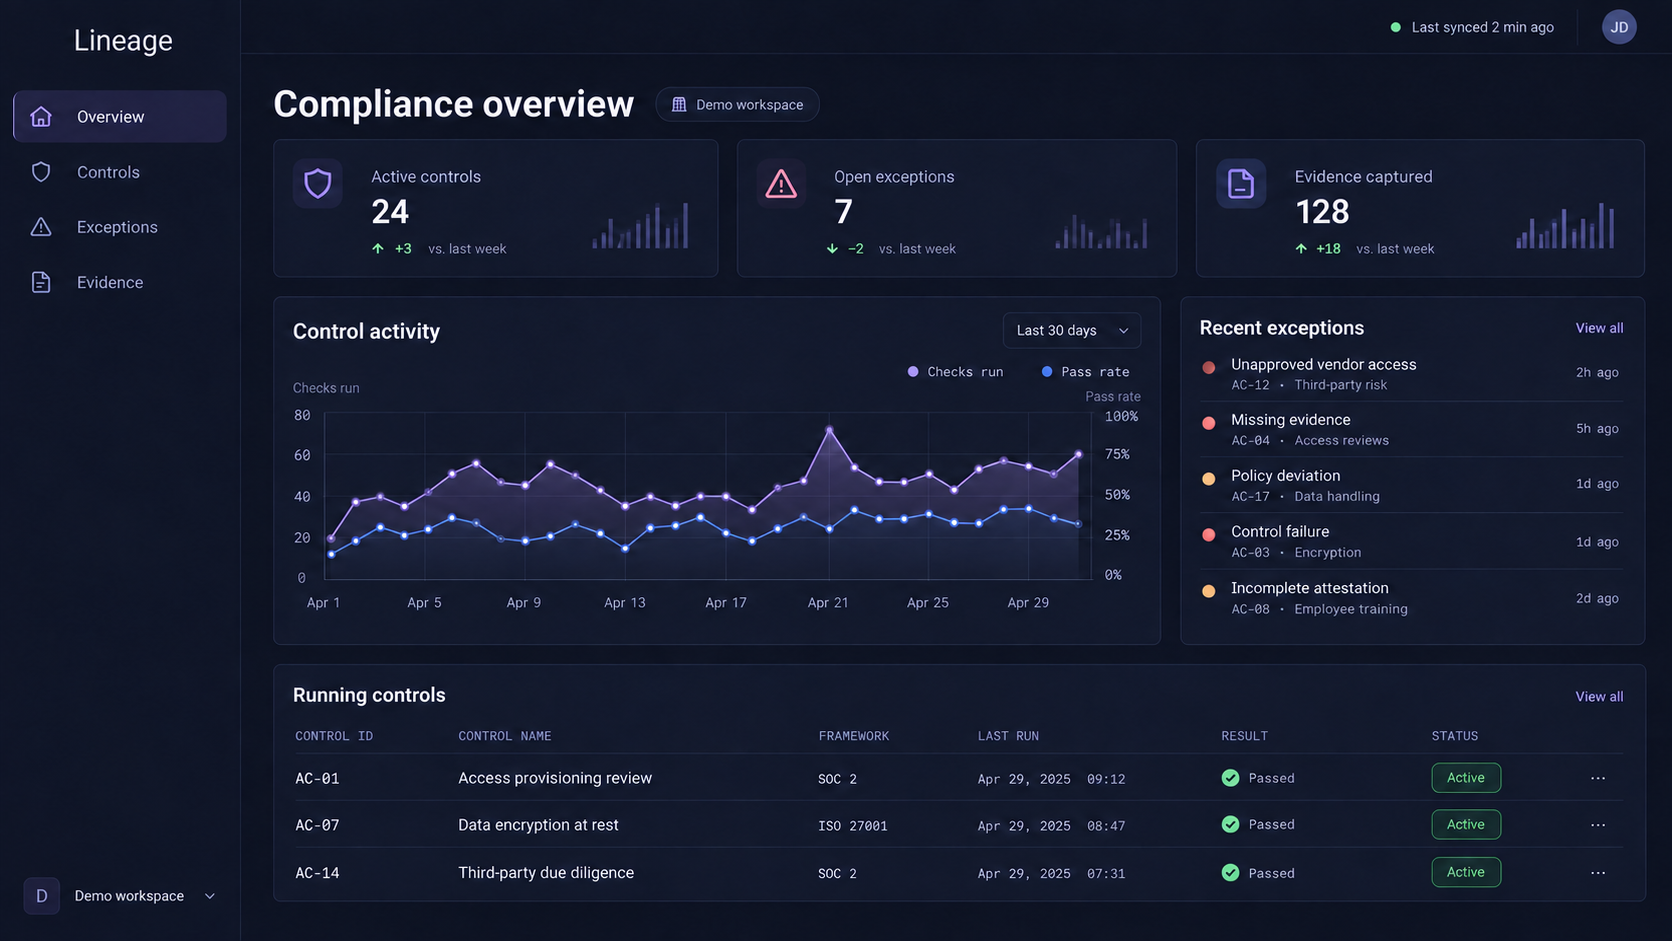Expand the Demo workspace switcher in sidebar

point(120,896)
